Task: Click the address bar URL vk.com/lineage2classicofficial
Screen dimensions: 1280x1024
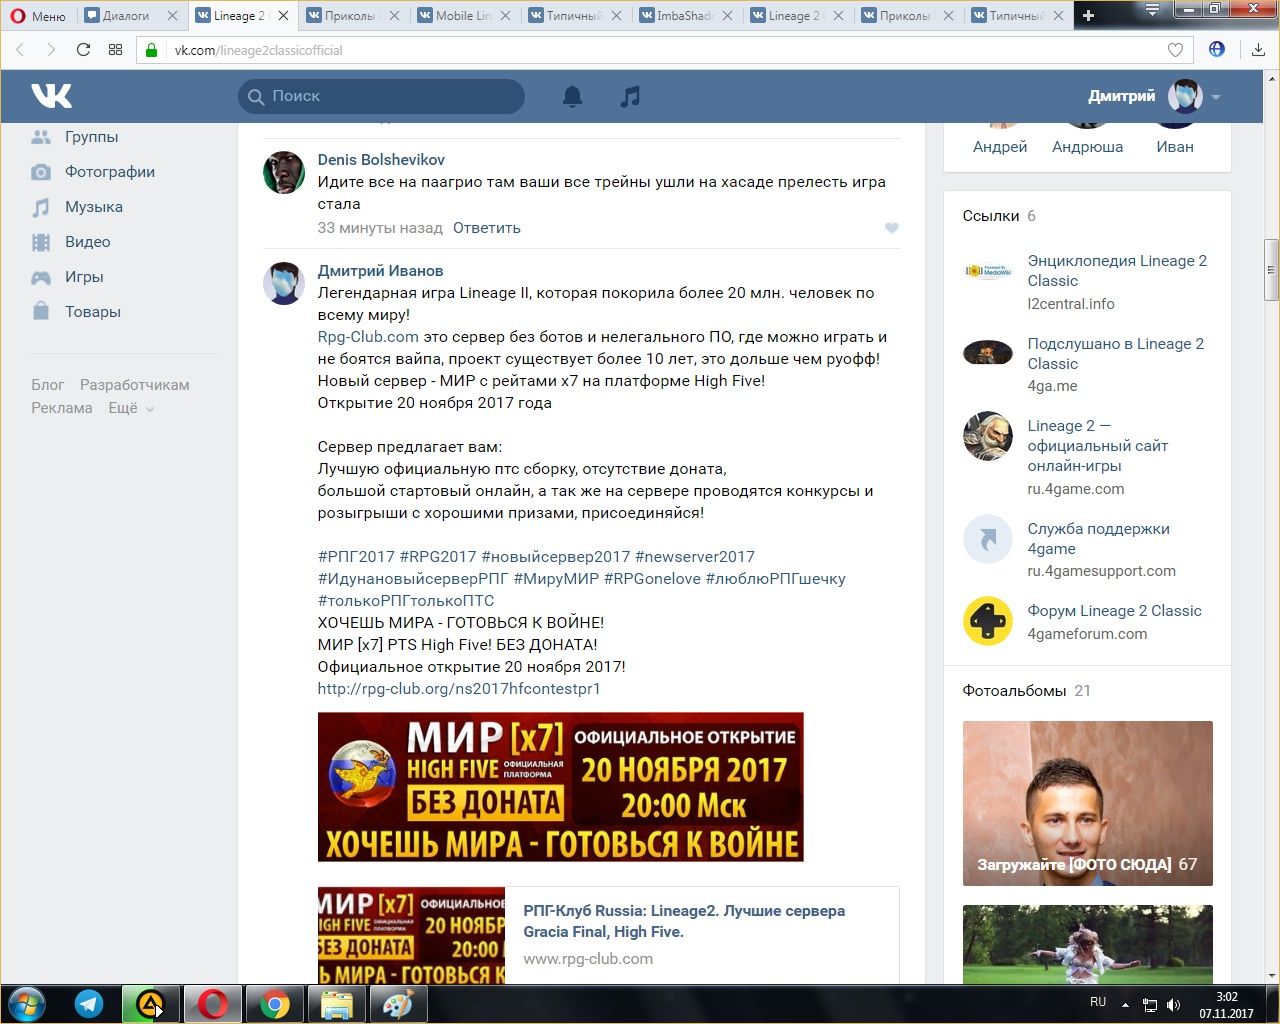Action: 258,50
